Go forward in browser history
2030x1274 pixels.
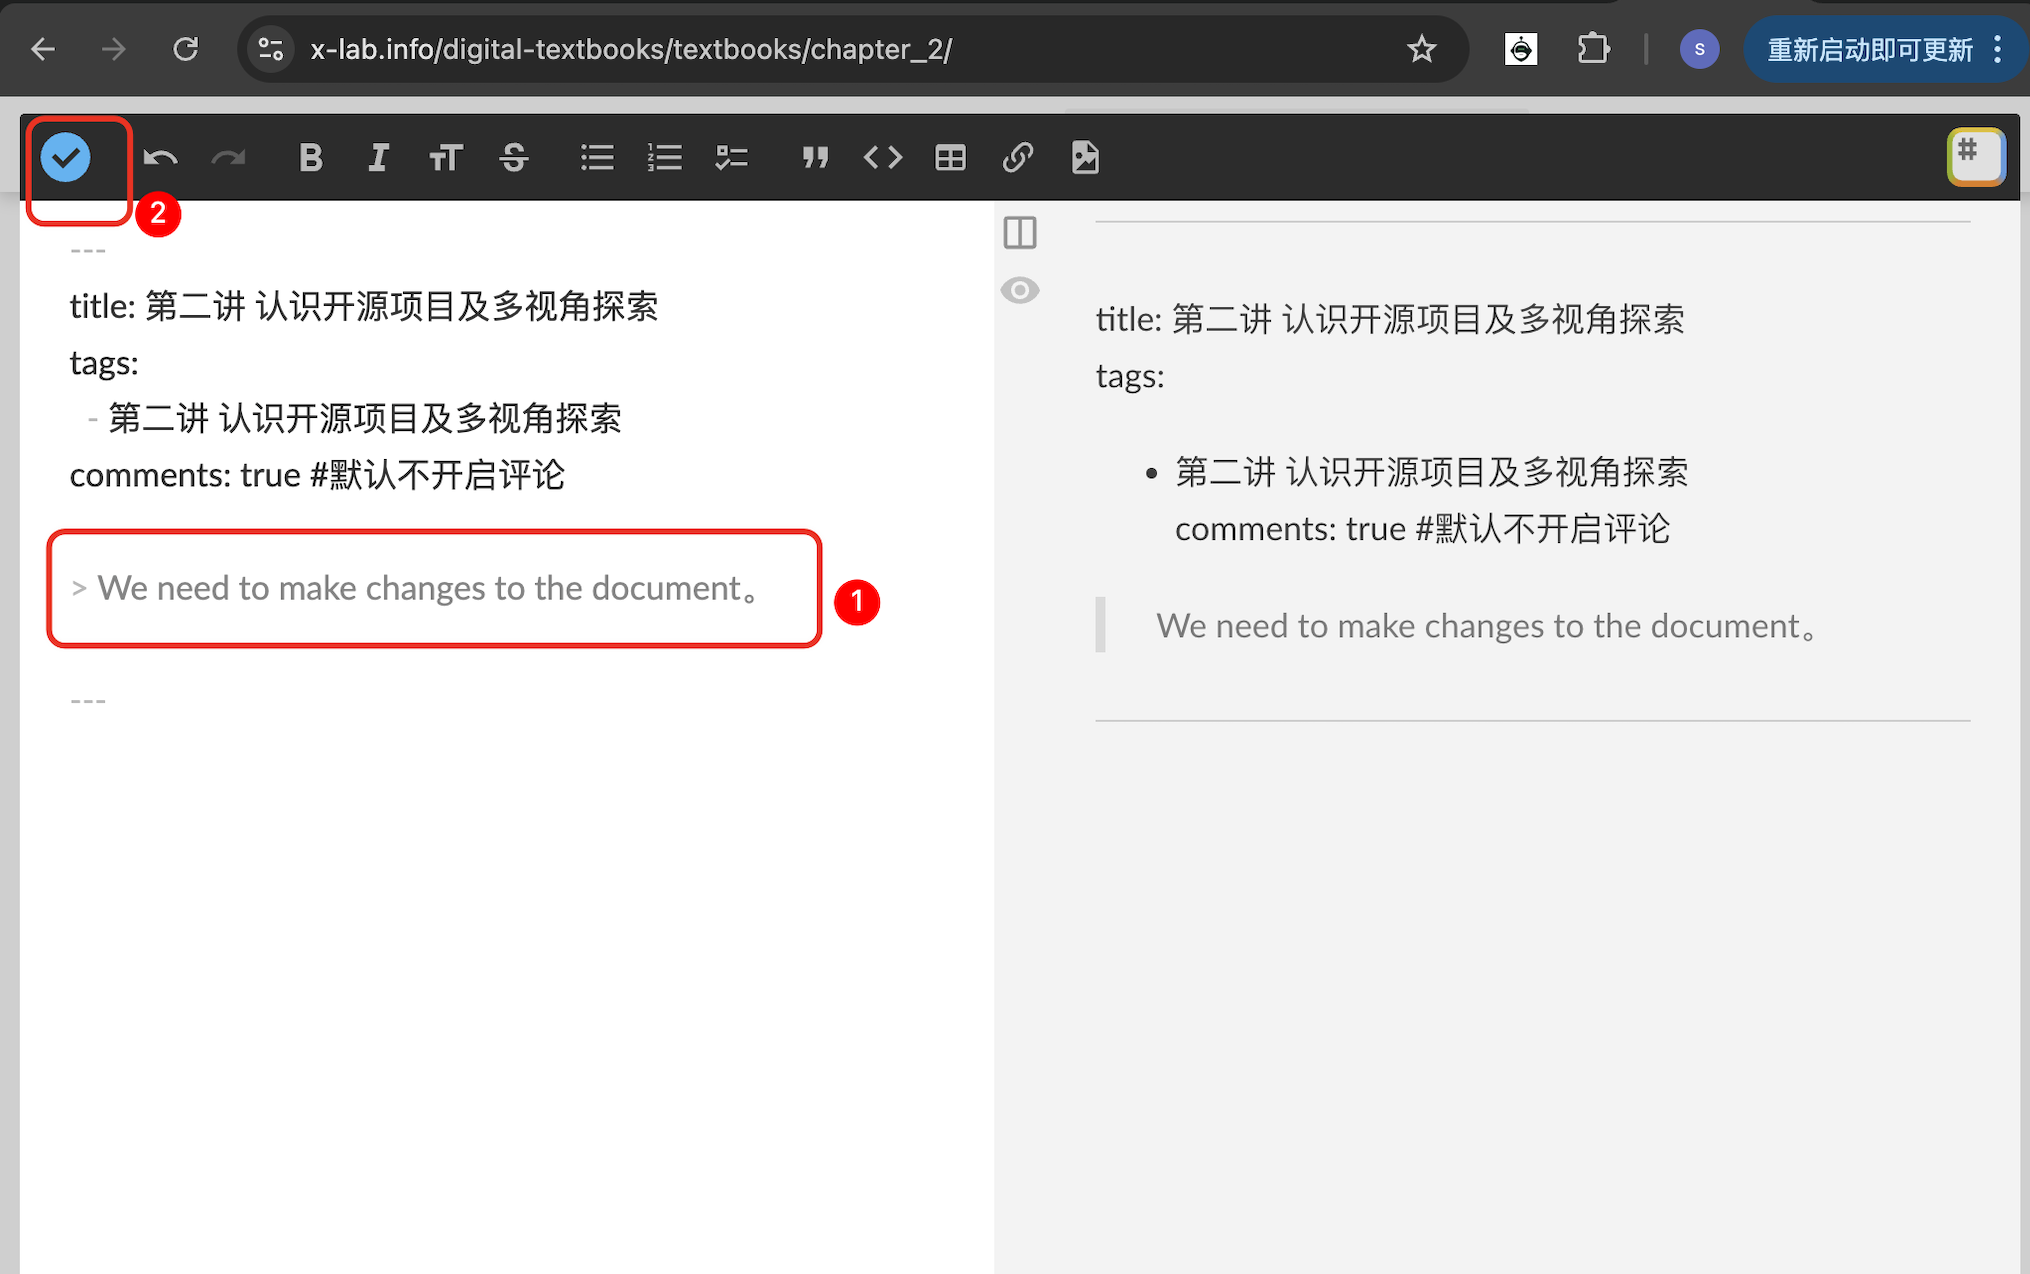coord(114,49)
